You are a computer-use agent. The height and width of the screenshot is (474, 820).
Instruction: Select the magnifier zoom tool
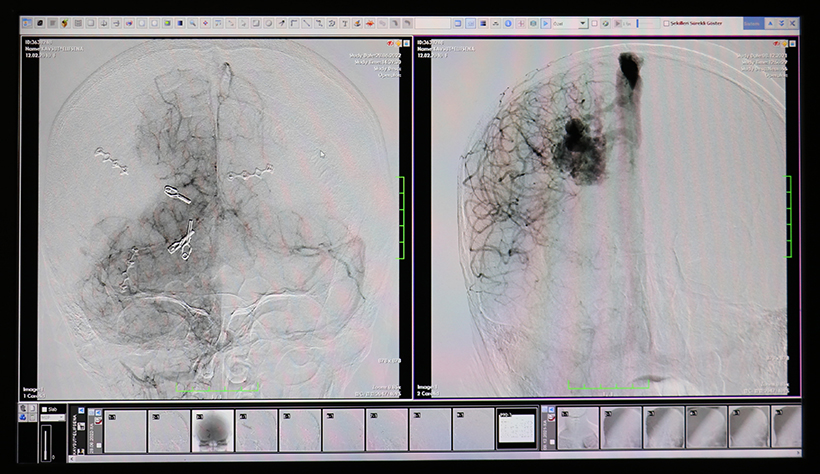click(x=192, y=24)
